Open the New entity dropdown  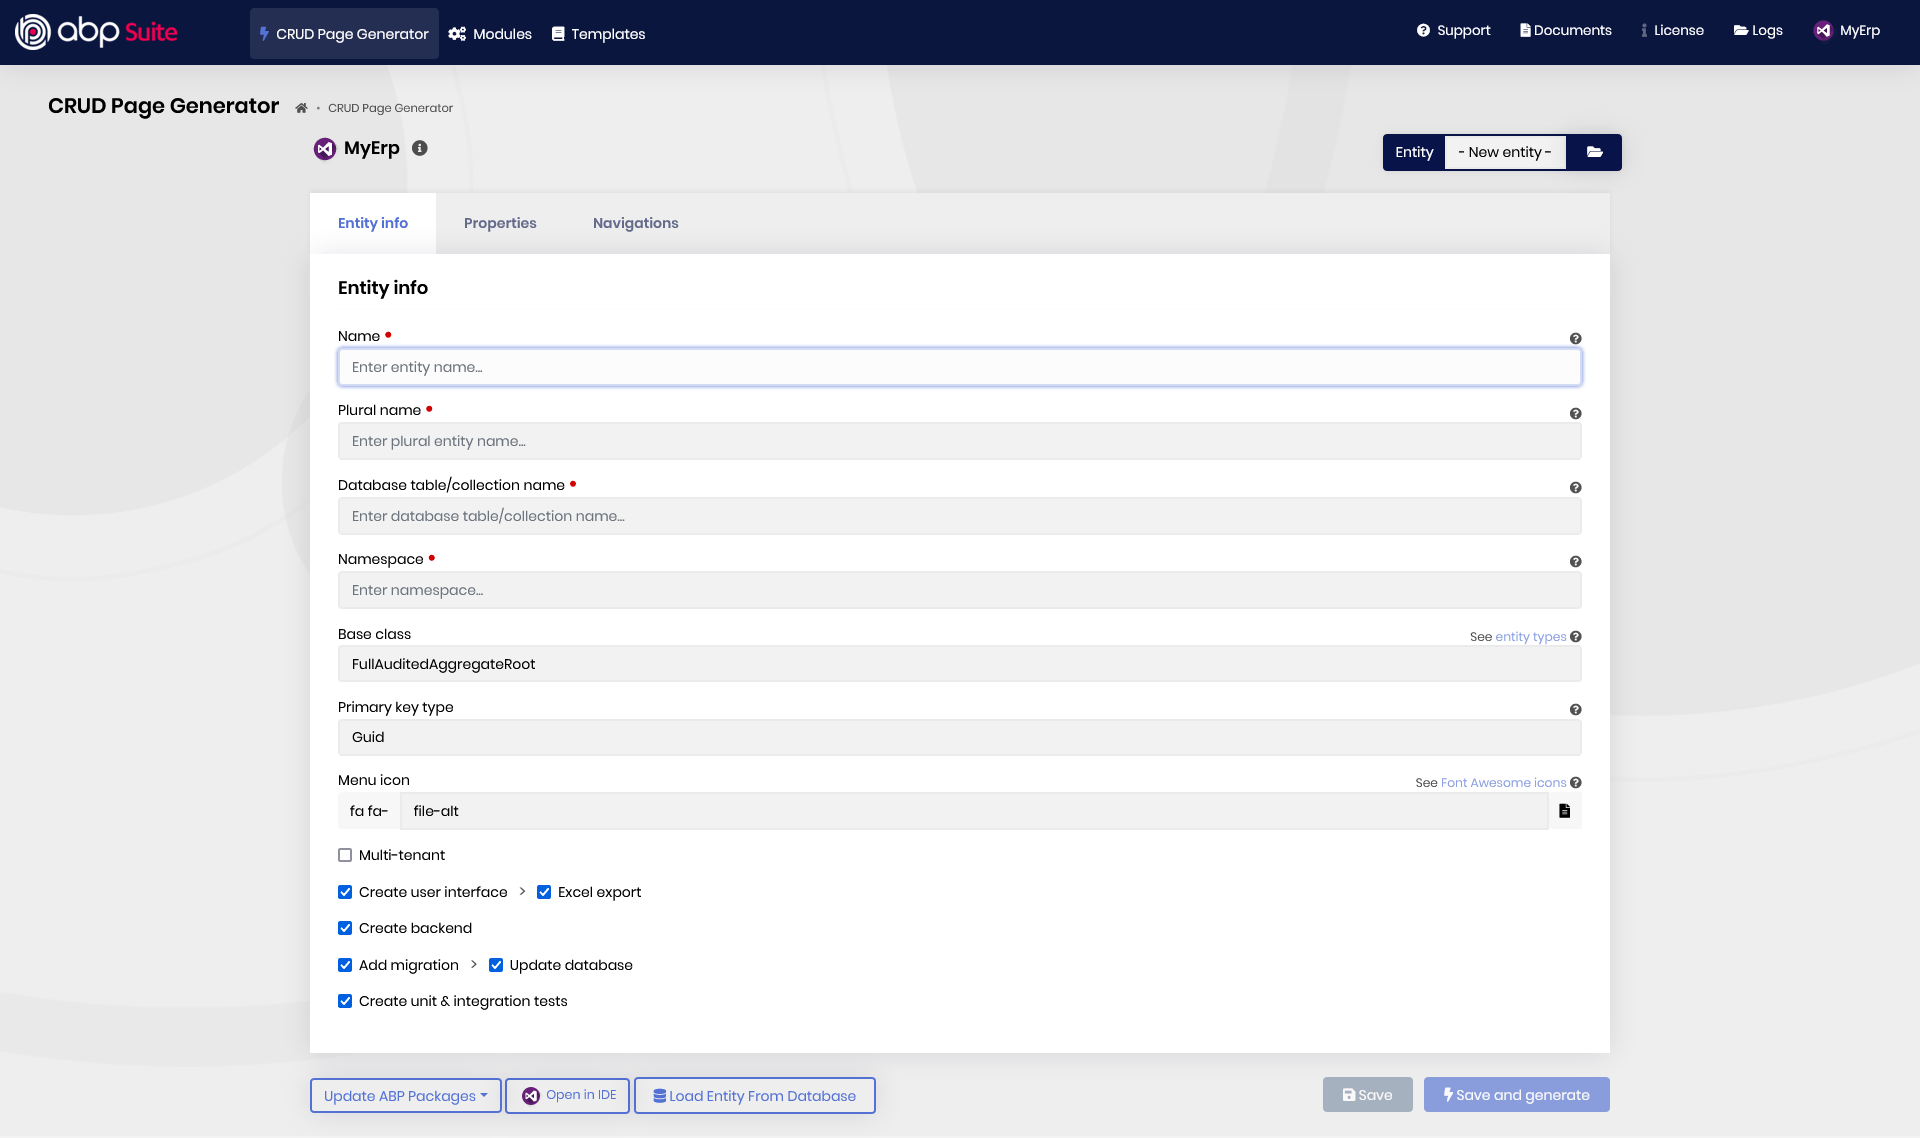coord(1504,152)
